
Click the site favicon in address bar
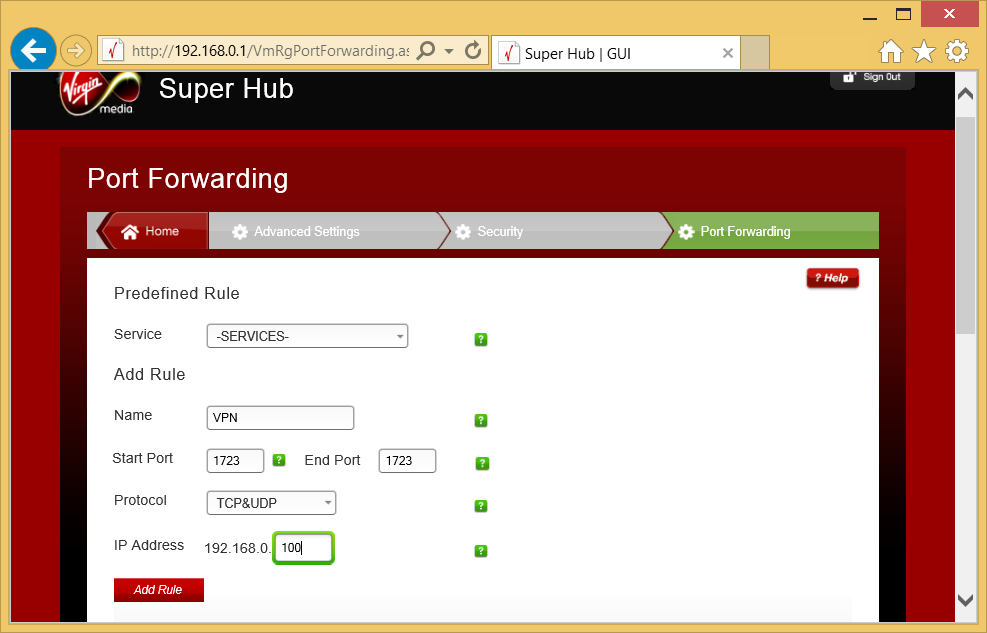(x=113, y=50)
